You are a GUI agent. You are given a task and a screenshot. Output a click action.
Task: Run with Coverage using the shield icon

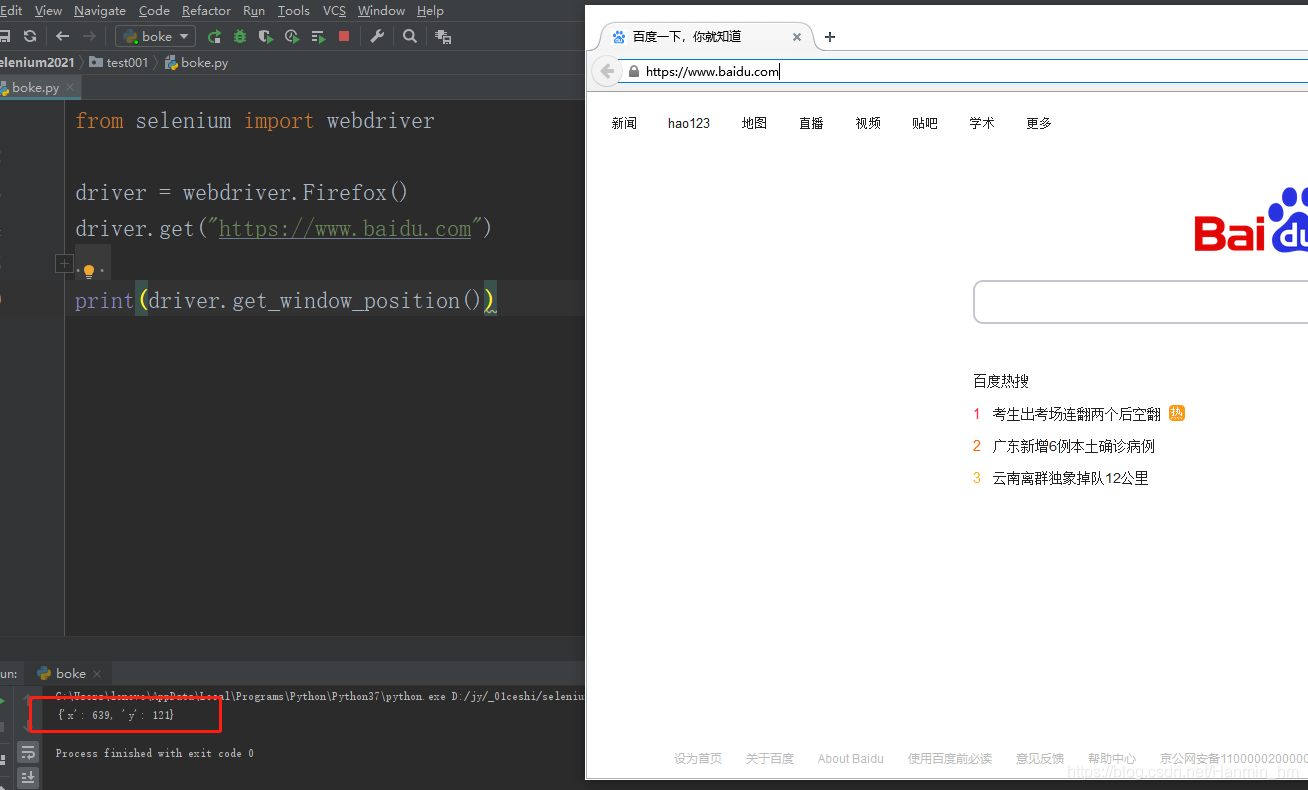[x=266, y=36]
